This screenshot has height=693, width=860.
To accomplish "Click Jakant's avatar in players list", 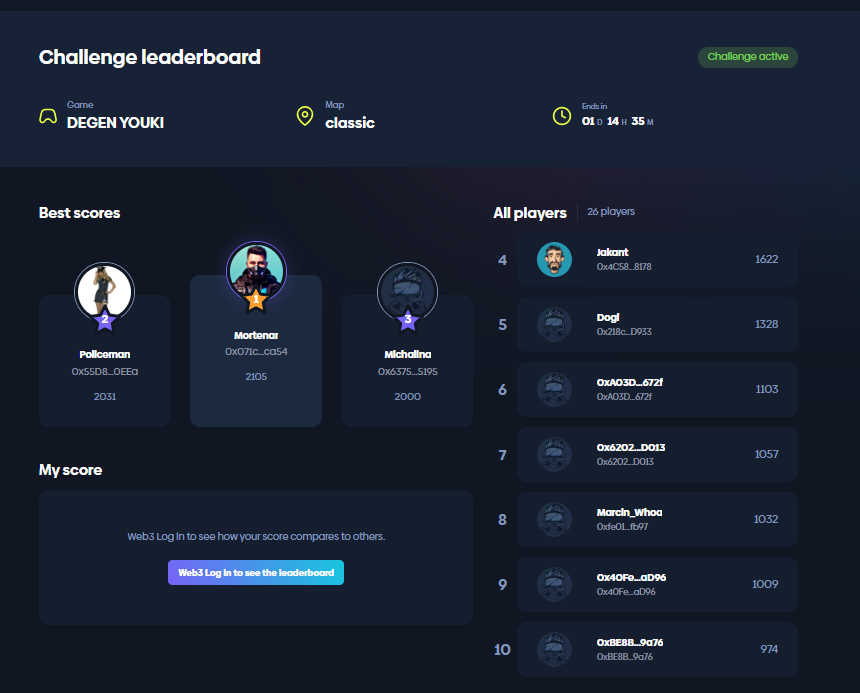I will (554, 259).
